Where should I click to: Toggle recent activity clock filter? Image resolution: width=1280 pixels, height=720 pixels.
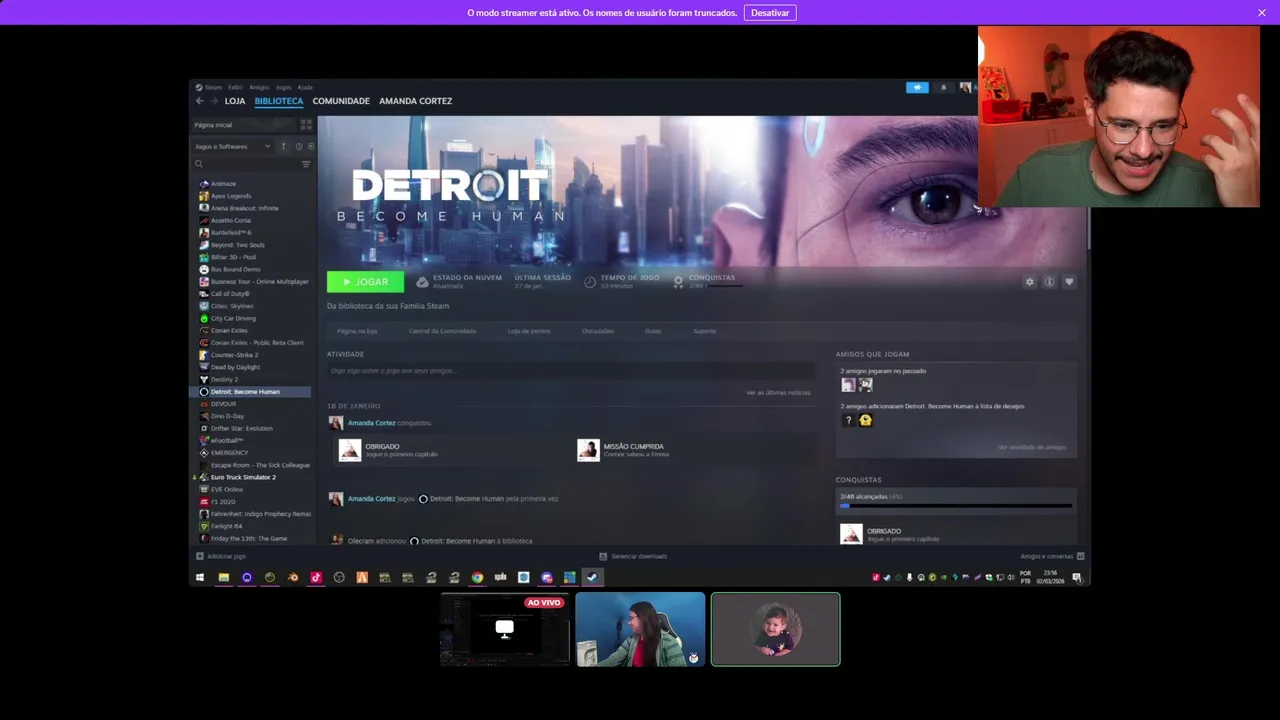[298, 147]
